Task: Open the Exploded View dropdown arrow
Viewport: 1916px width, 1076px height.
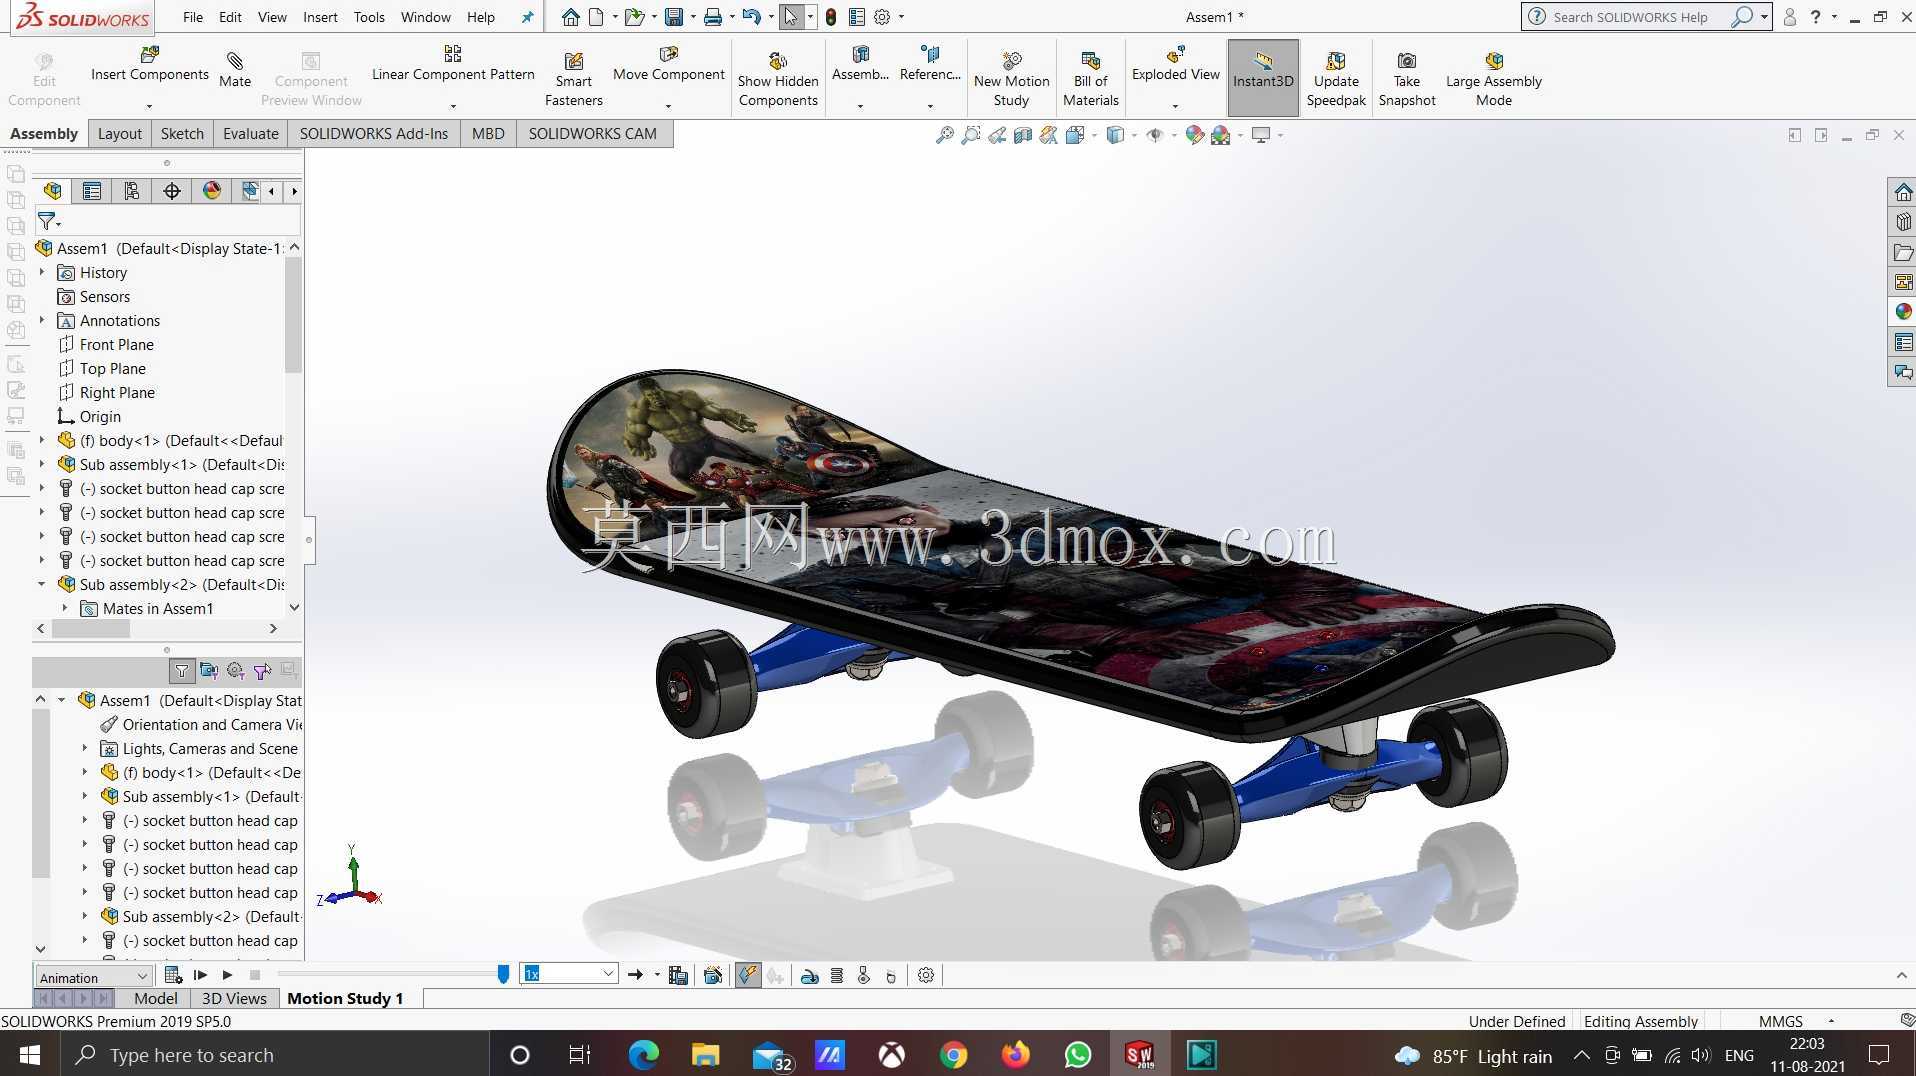Action: click(1175, 105)
